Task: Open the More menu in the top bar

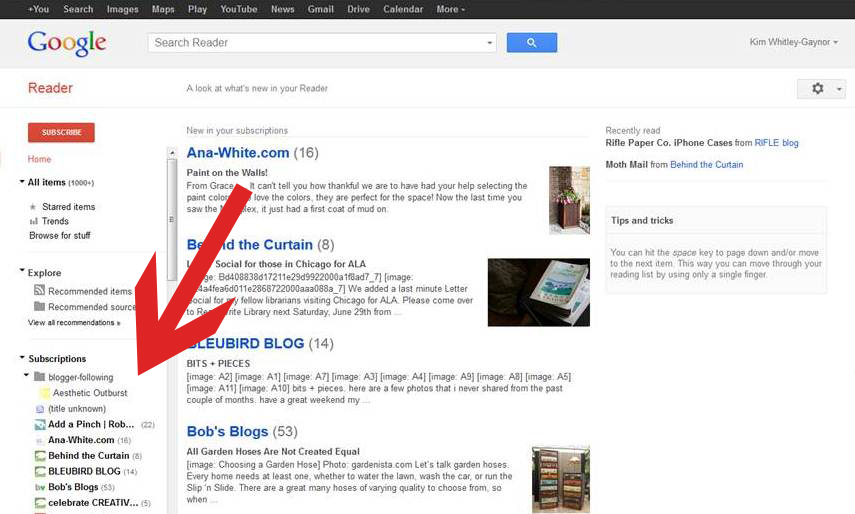Action: pyautogui.click(x=450, y=9)
